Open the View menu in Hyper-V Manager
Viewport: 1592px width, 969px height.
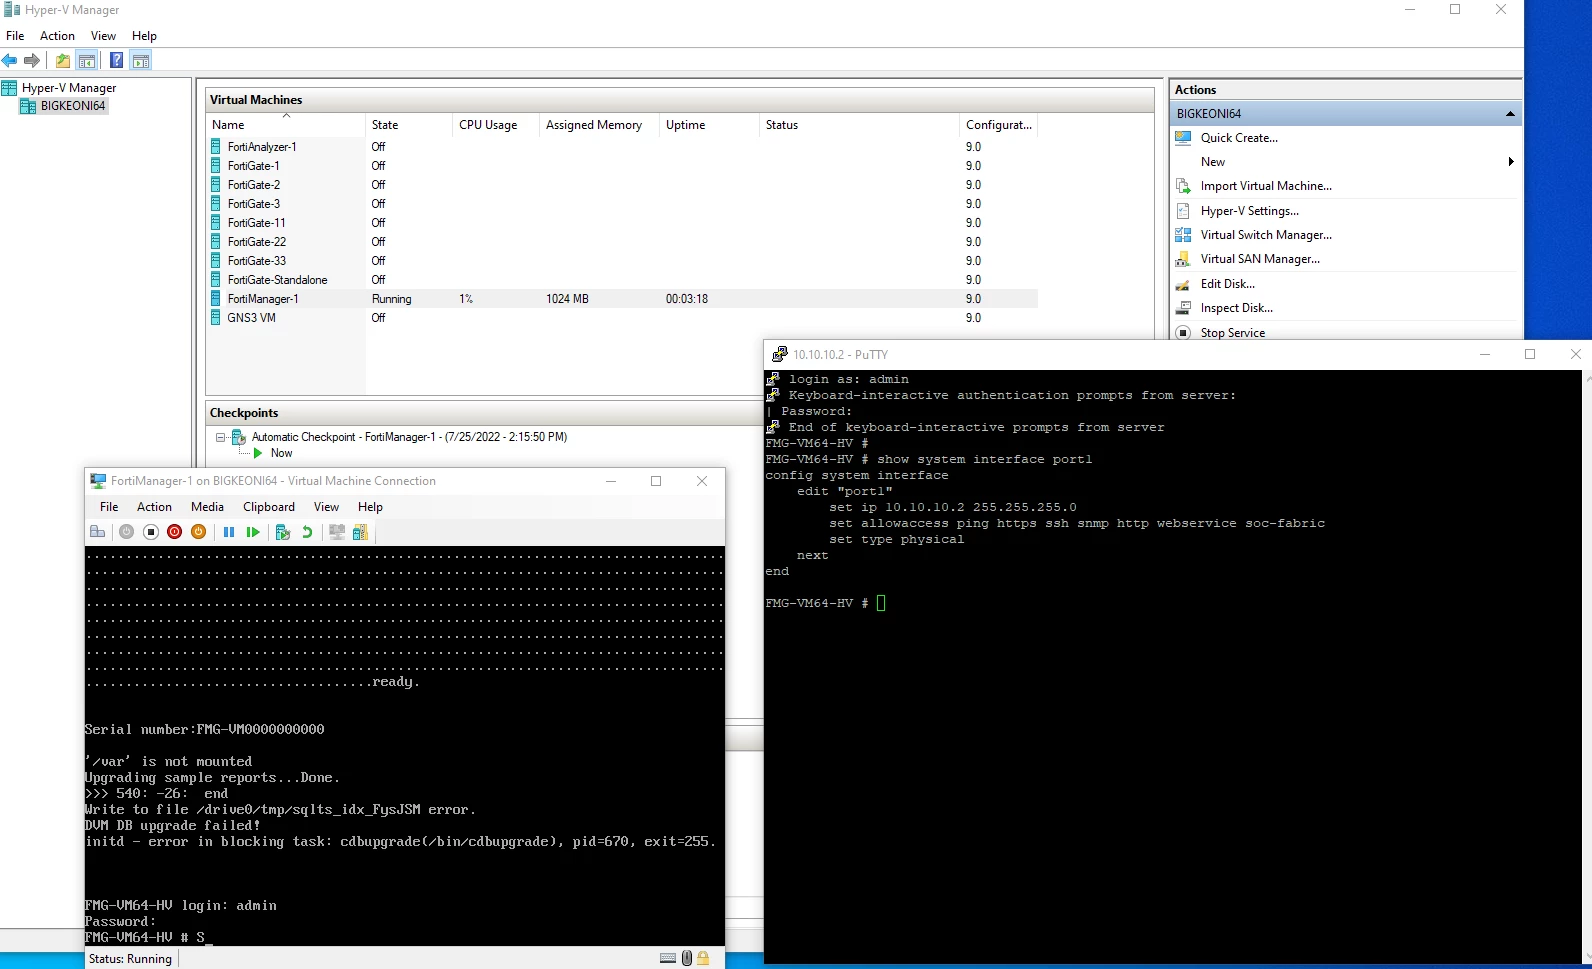103,36
